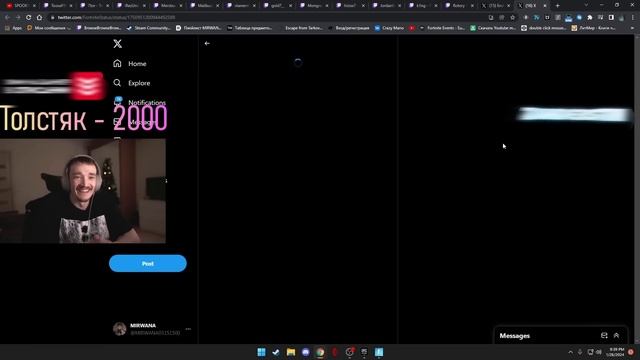Viewport: 640px width, 360px height.
Task: Compose a new message from Messages drawer
Action: click(x=604, y=336)
